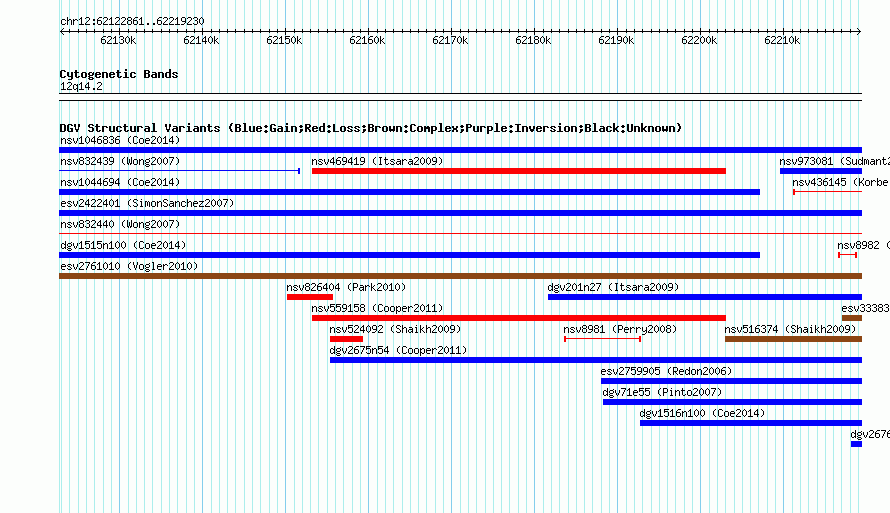Viewport: 890px width, 513px height.
Task: Click the blue dgv2675n54 (Cooper2011) bar
Action: pos(596,360)
